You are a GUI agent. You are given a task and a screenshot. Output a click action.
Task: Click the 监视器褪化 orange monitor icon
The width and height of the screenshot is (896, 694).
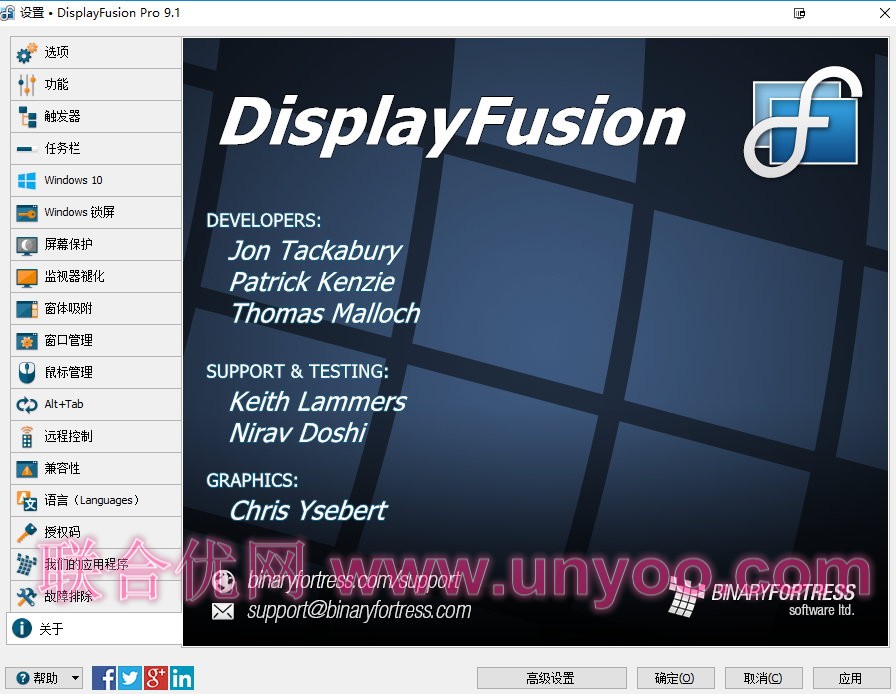(x=26, y=277)
